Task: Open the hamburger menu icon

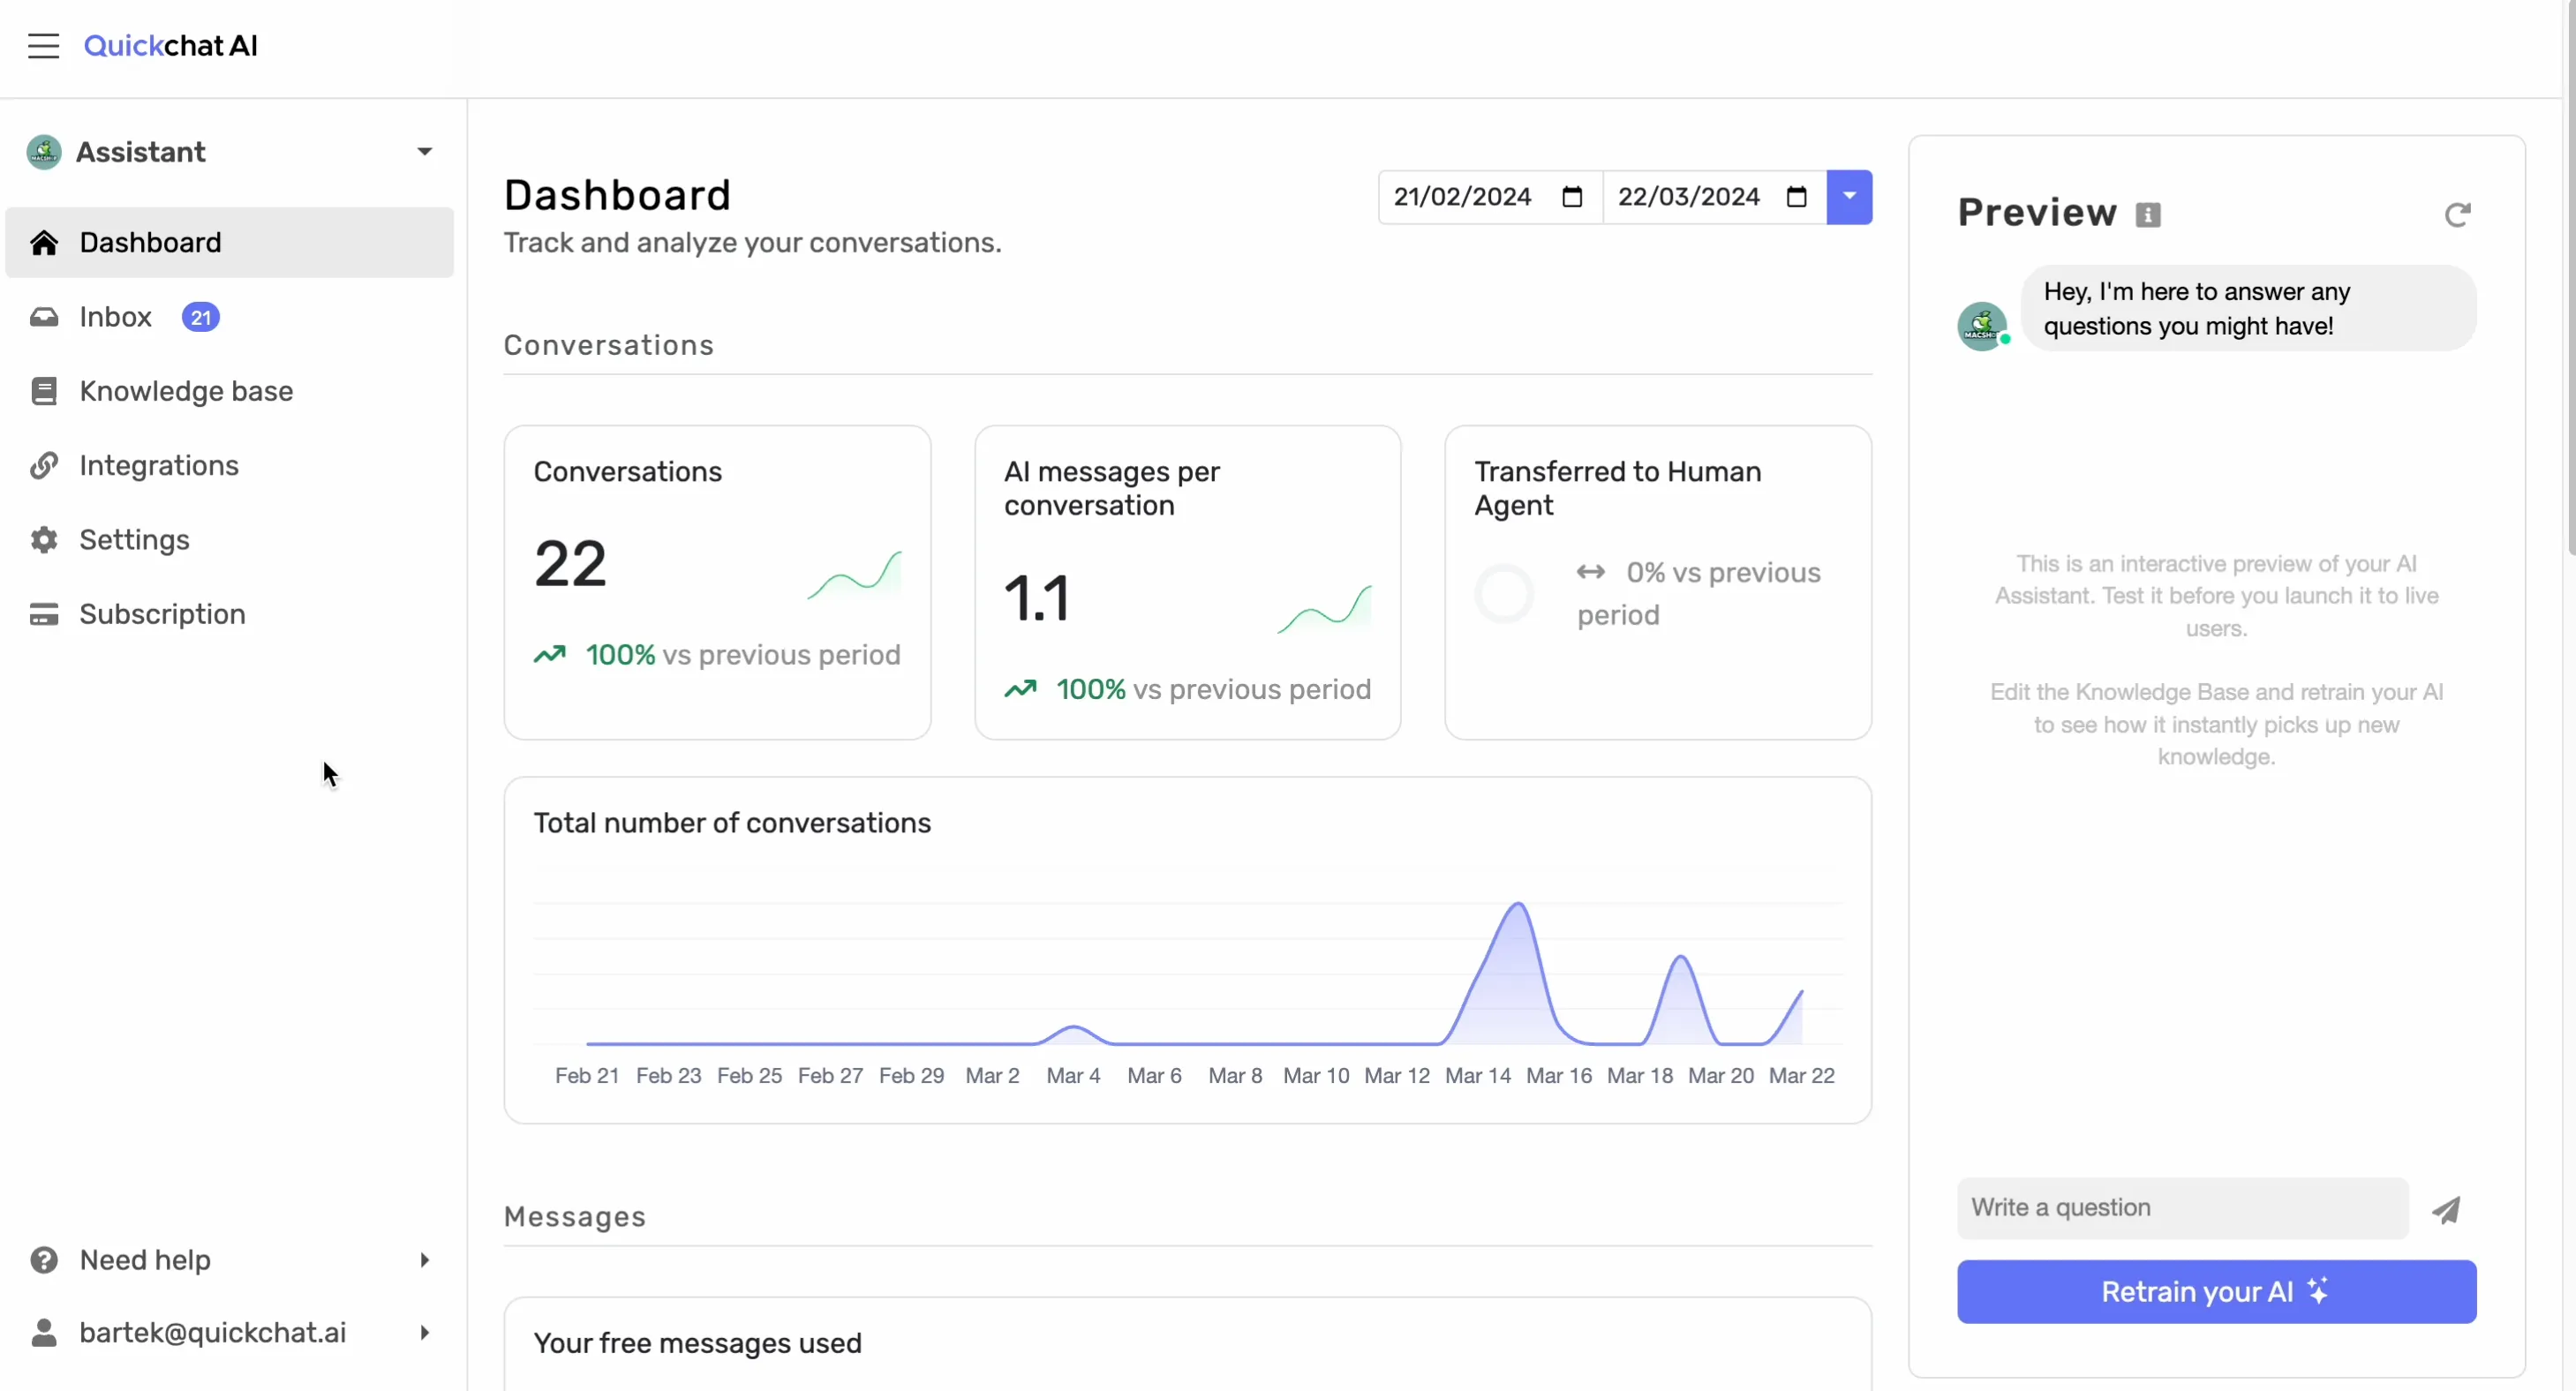Action: pyautogui.click(x=43, y=46)
